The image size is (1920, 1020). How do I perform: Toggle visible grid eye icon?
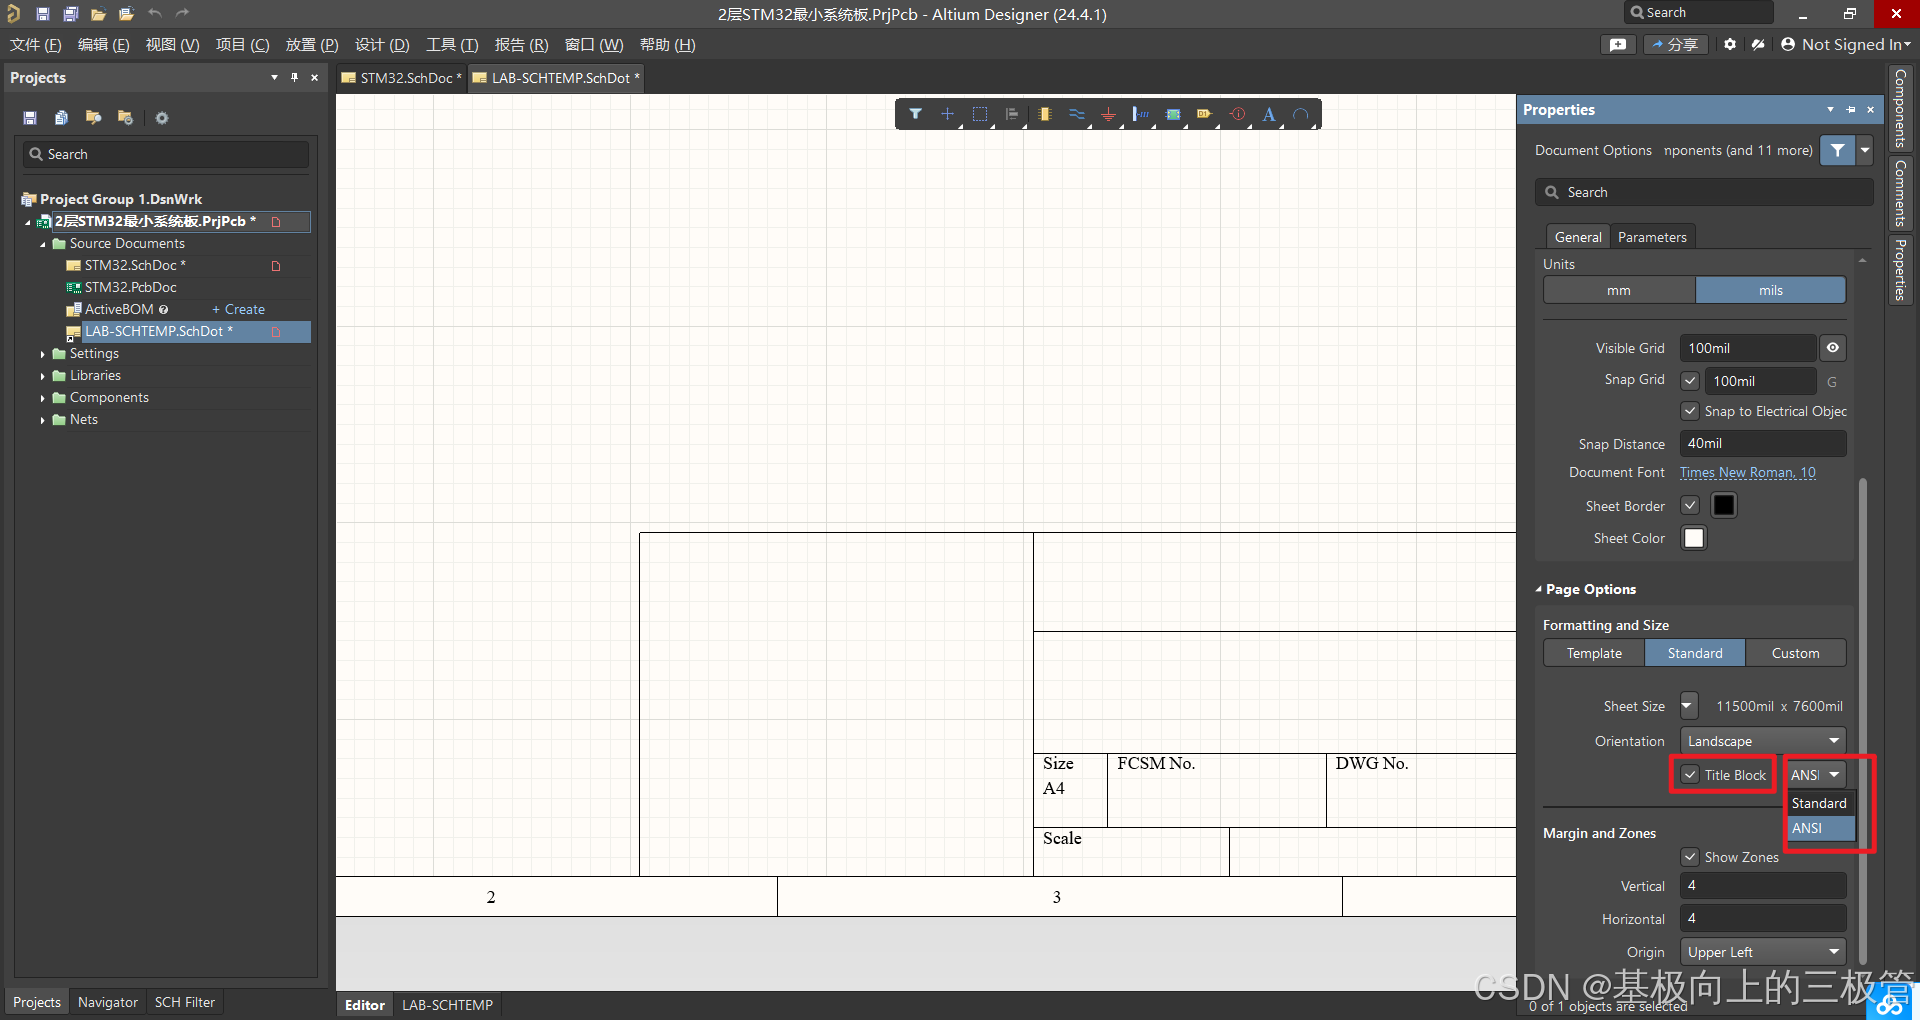coord(1832,348)
